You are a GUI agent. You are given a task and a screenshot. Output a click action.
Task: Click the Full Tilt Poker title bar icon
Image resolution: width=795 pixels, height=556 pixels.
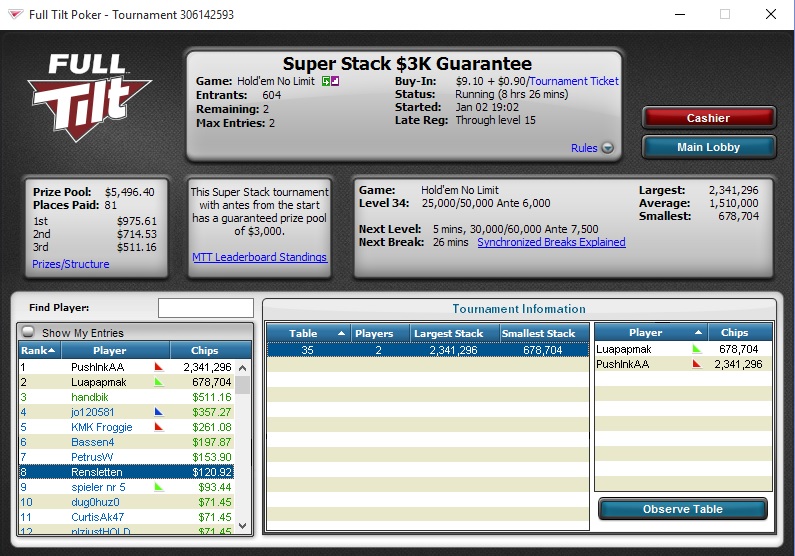(15, 14)
